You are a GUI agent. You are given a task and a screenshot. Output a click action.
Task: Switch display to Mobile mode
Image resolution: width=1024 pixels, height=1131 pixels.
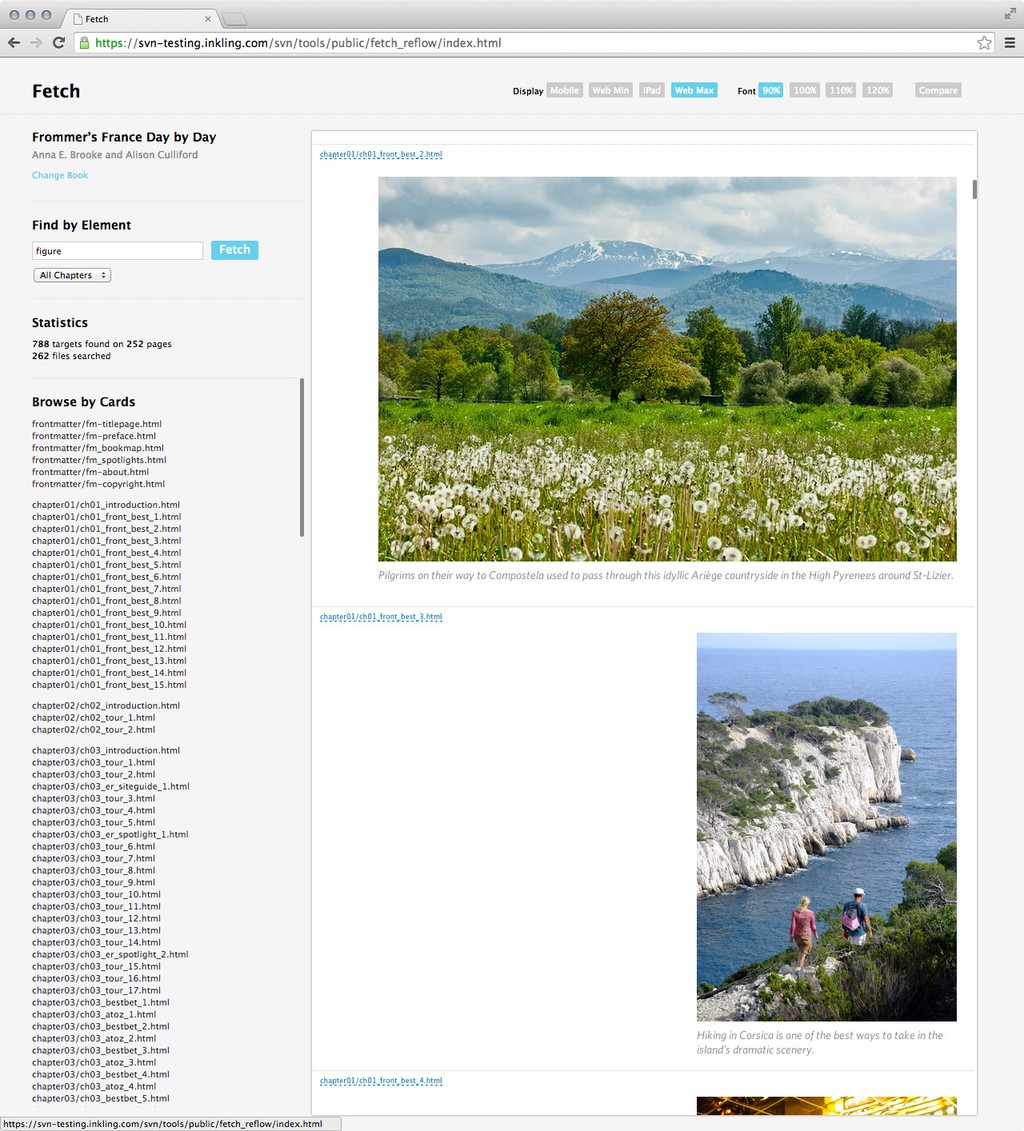tap(564, 90)
